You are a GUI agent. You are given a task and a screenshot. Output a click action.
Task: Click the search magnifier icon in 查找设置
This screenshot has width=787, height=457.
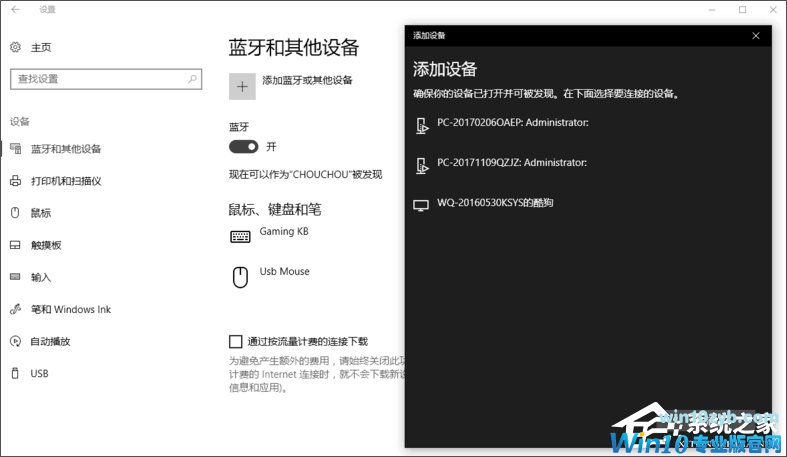(x=192, y=79)
